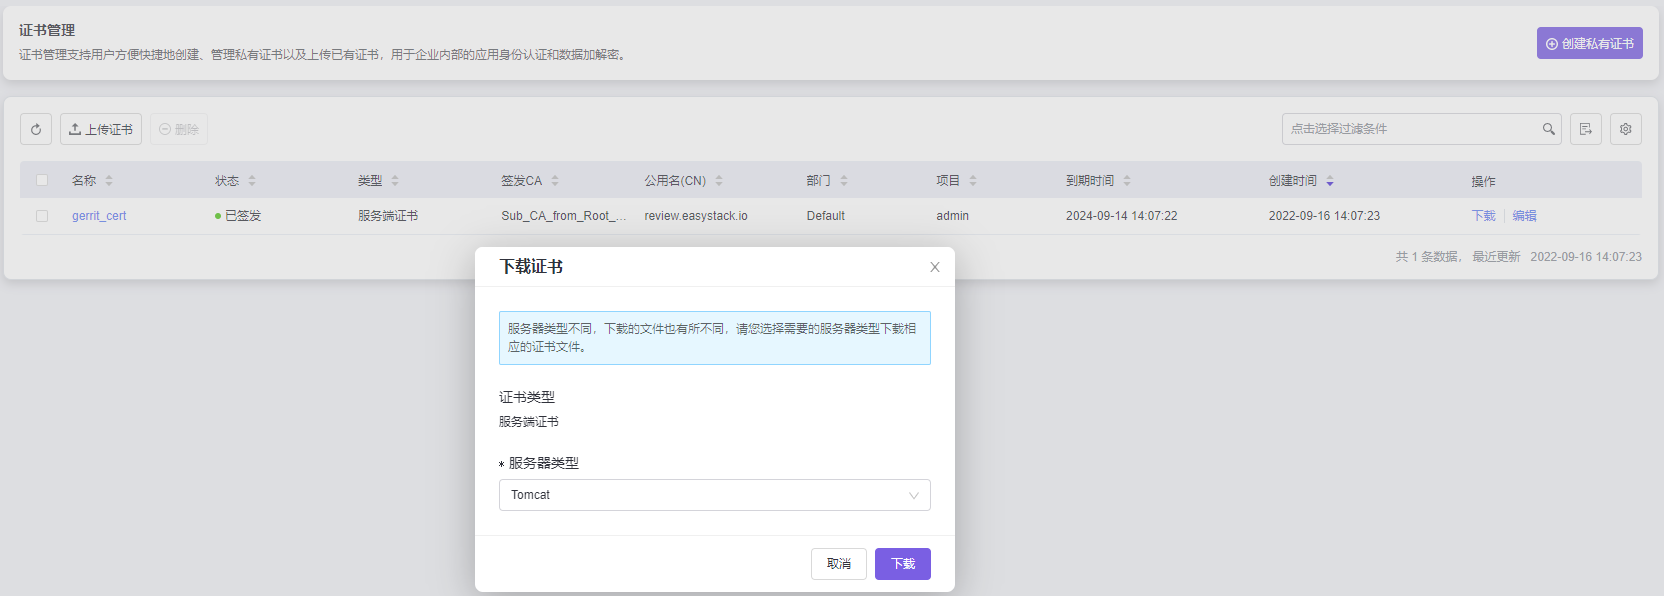The image size is (1664, 596).
Task: Sort by 到期时间 column arrows
Action: (x=1126, y=181)
